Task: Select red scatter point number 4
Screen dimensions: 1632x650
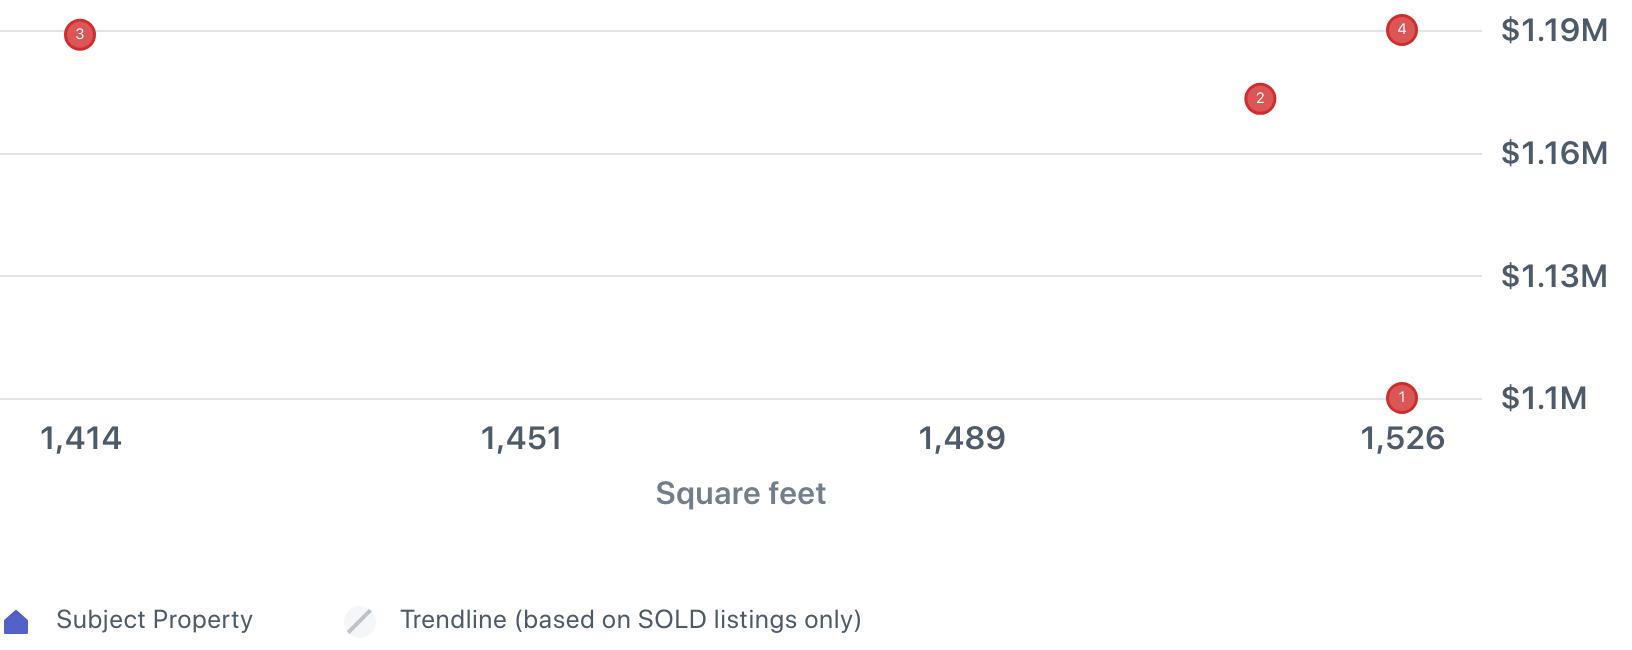Action: (1401, 30)
